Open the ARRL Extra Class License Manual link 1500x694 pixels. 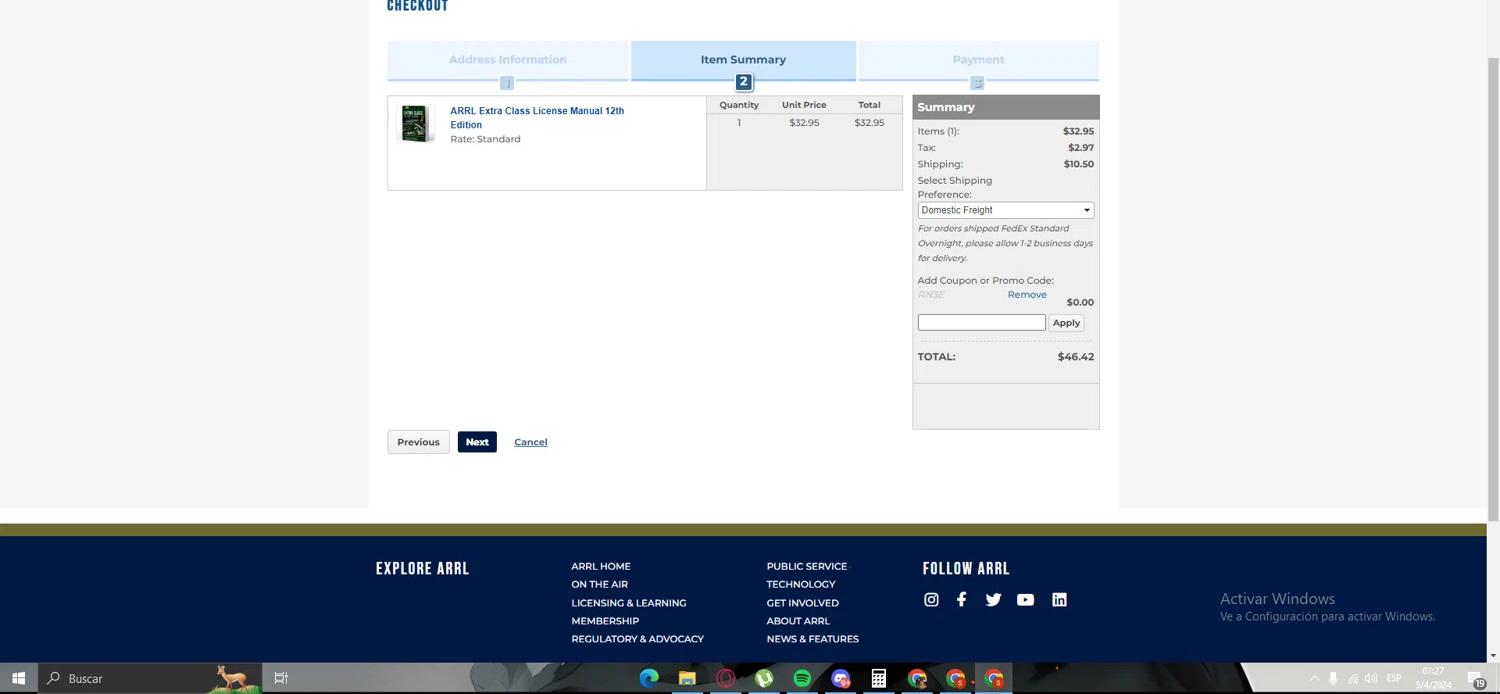[537, 118]
